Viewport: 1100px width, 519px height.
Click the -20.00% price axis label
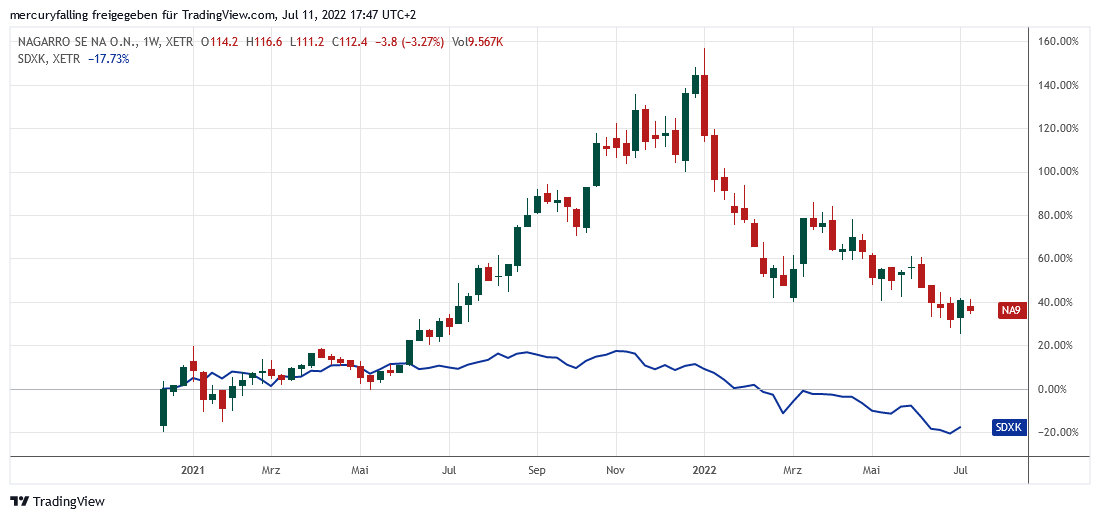pos(1060,432)
